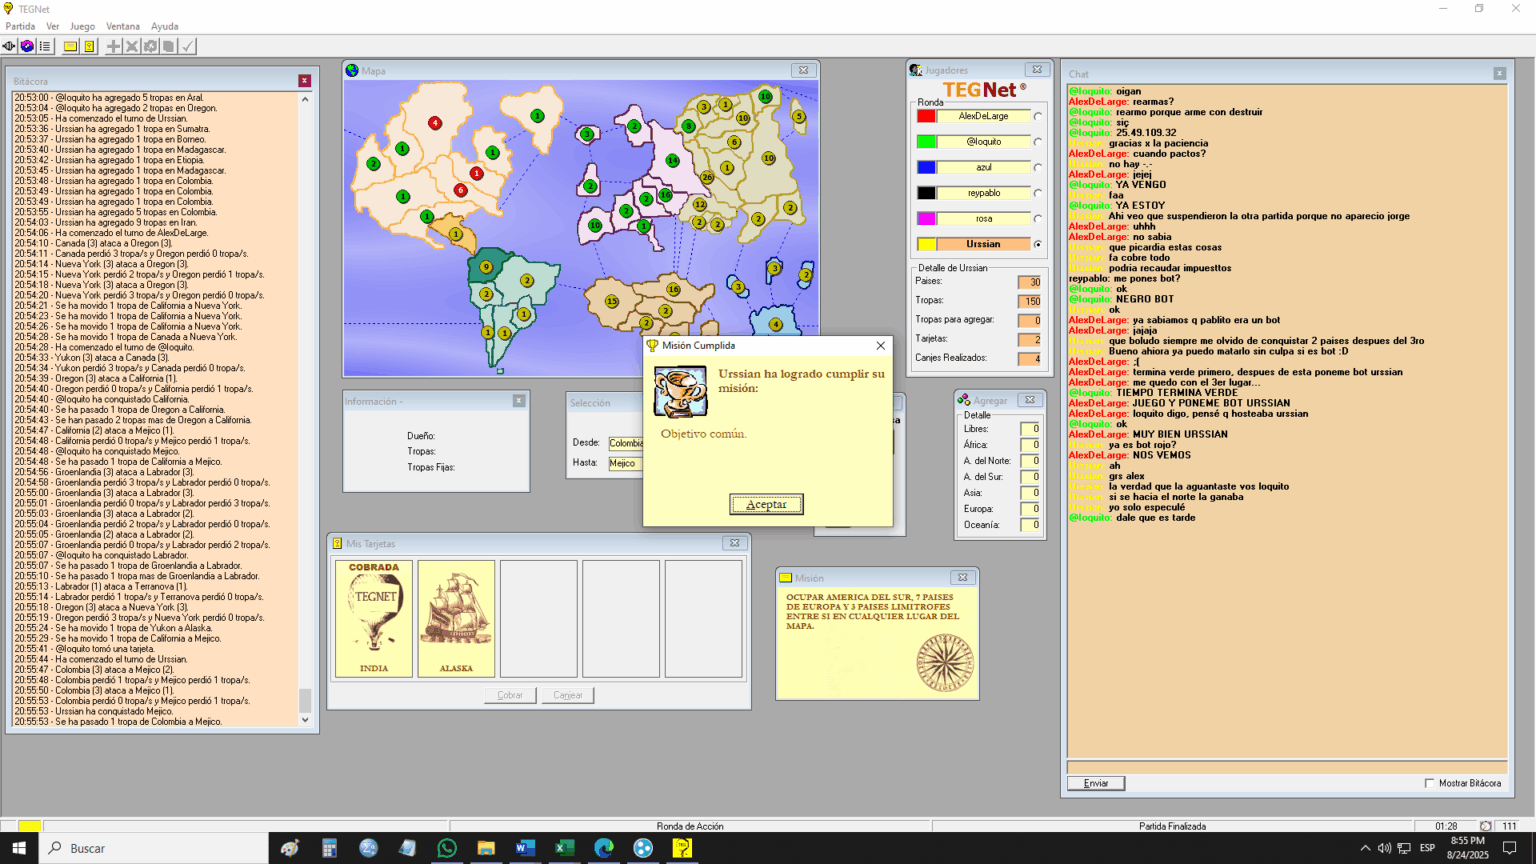Image resolution: width=1536 pixels, height=864 pixels.
Task: Click the connect plug toolbar icon
Action: pyautogui.click(x=9, y=46)
